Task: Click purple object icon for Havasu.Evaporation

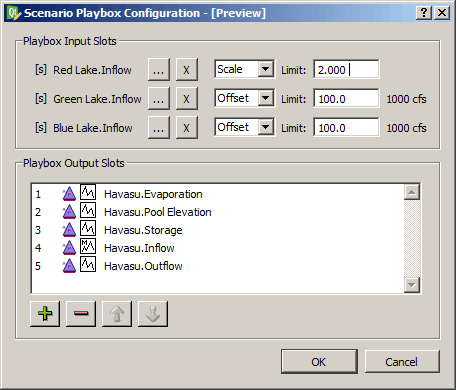Action: (x=69, y=194)
